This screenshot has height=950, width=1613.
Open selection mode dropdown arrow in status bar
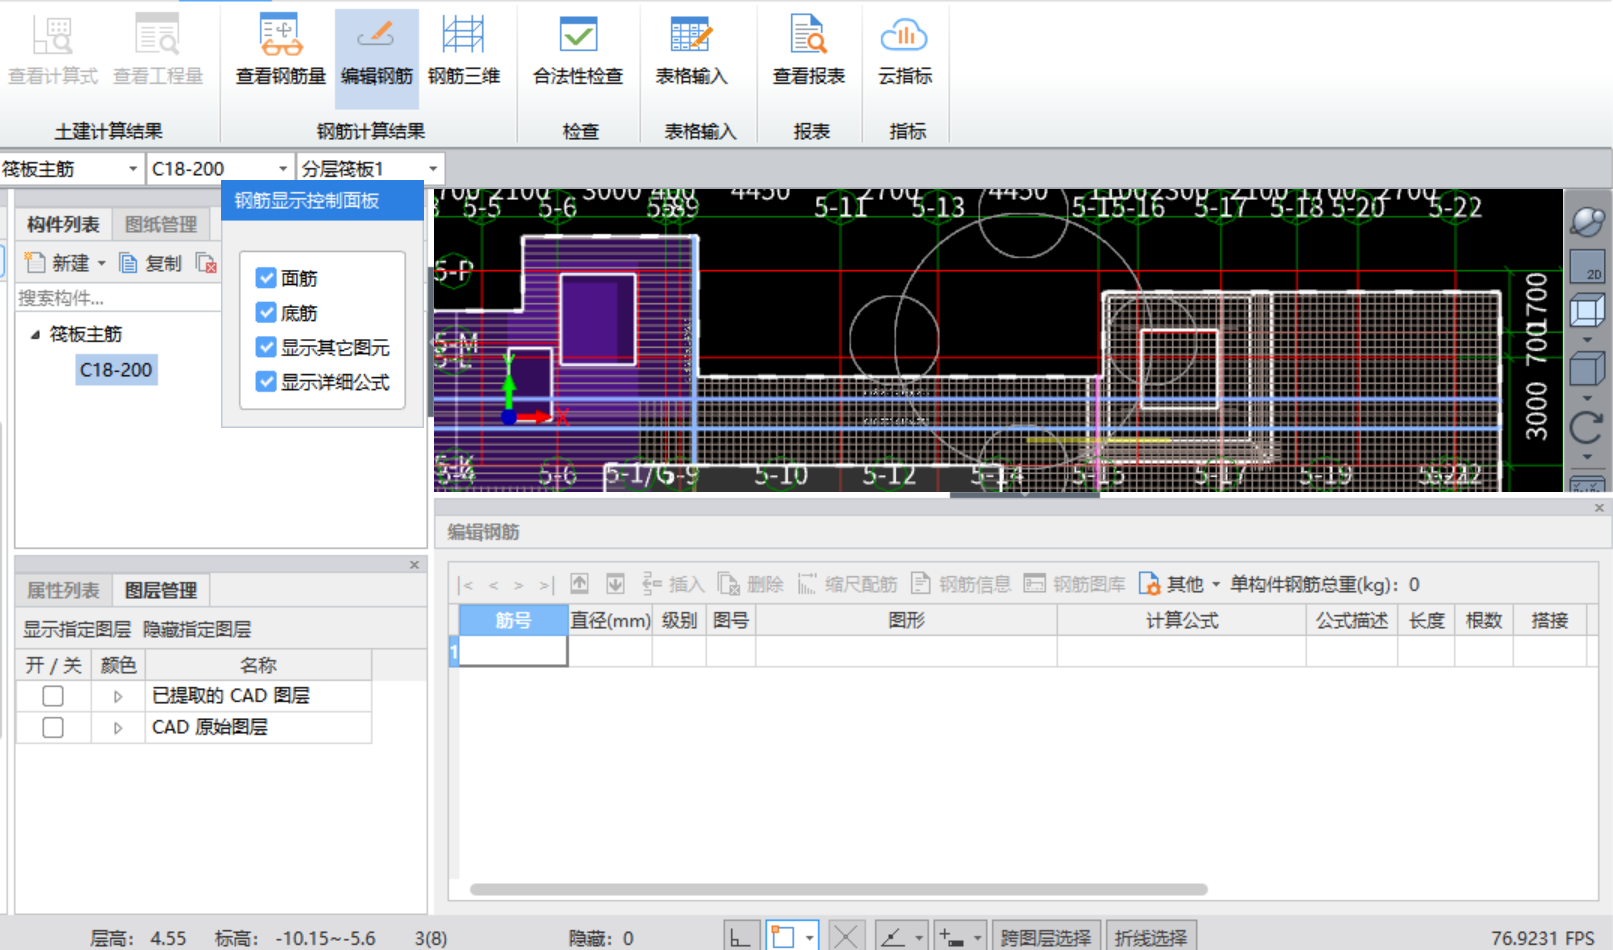809,938
